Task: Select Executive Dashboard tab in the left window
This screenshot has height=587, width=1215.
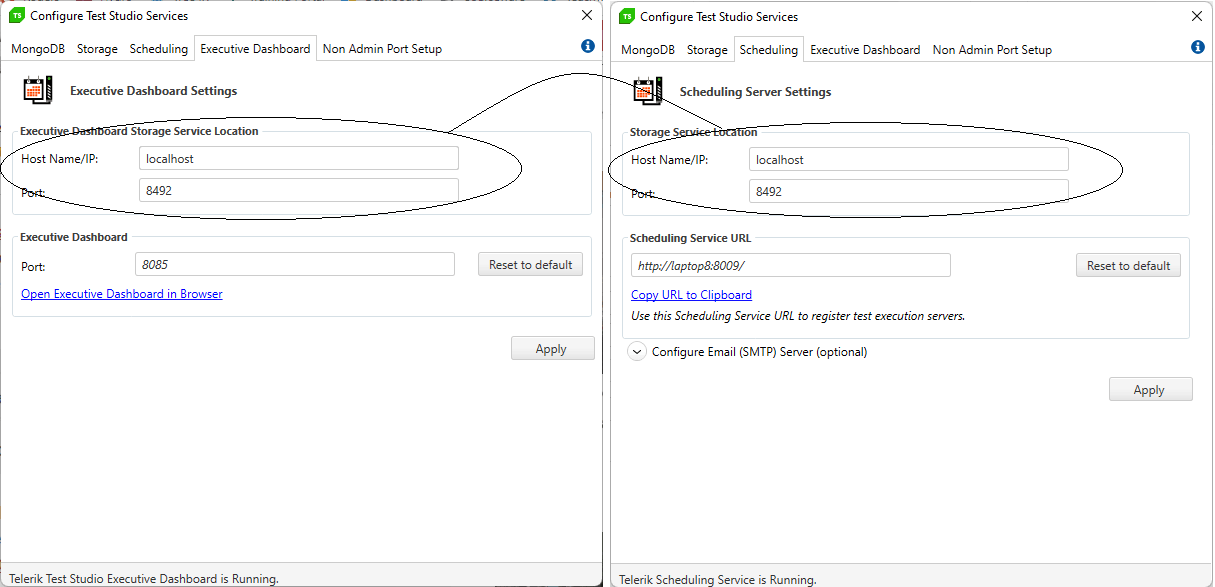Action: click(x=255, y=49)
